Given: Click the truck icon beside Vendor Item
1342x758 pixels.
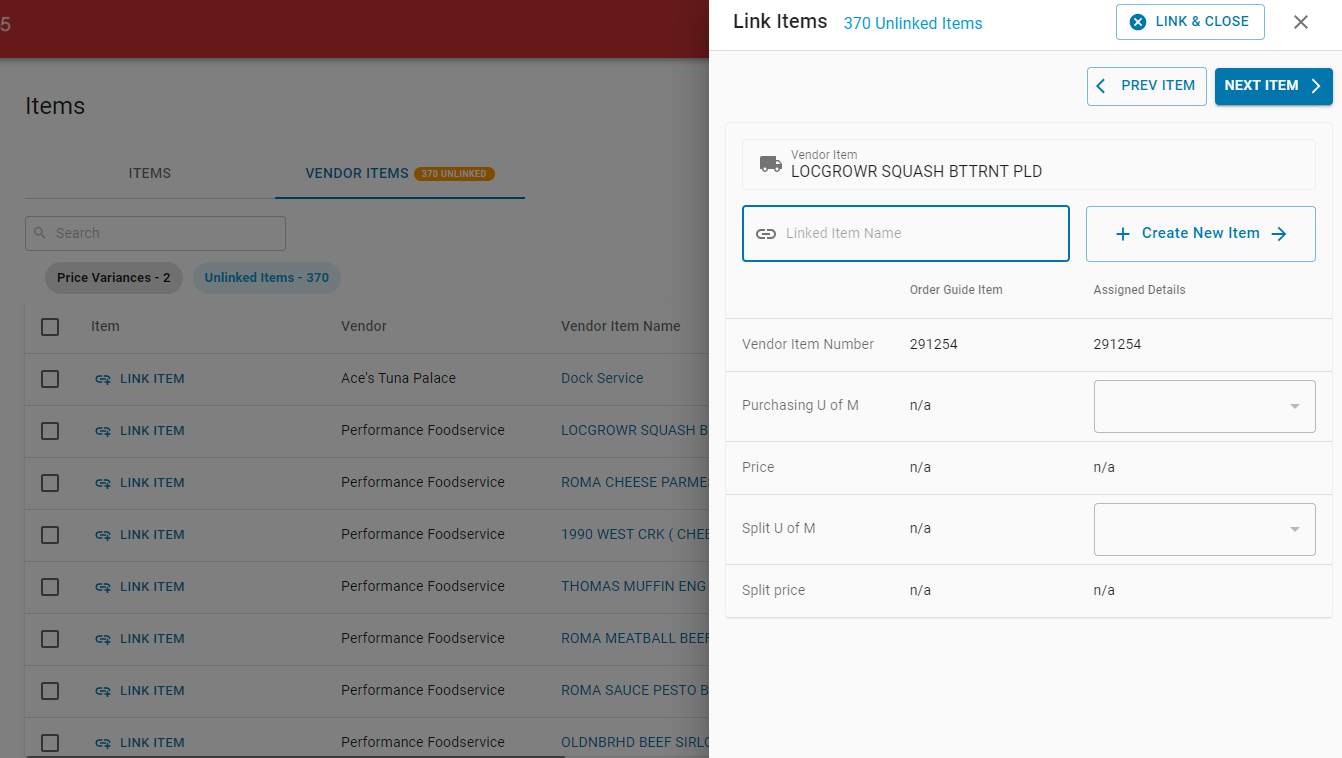Looking at the screenshot, I should [770, 164].
